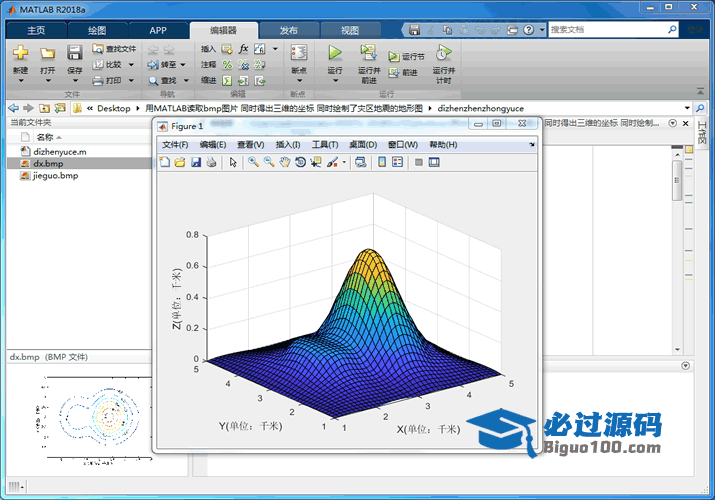Image resolution: width=715 pixels, height=500 pixels.
Task: Click the Insert Legend icon
Action: tap(398, 162)
